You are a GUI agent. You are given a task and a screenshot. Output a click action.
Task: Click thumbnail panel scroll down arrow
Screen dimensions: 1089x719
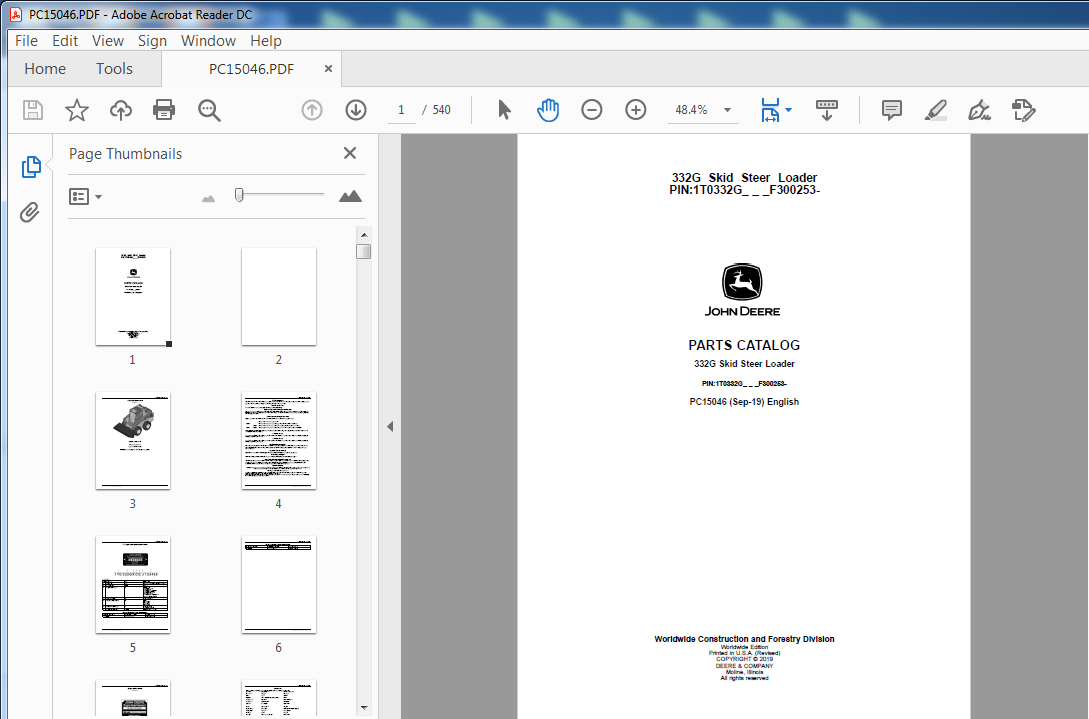[364, 708]
